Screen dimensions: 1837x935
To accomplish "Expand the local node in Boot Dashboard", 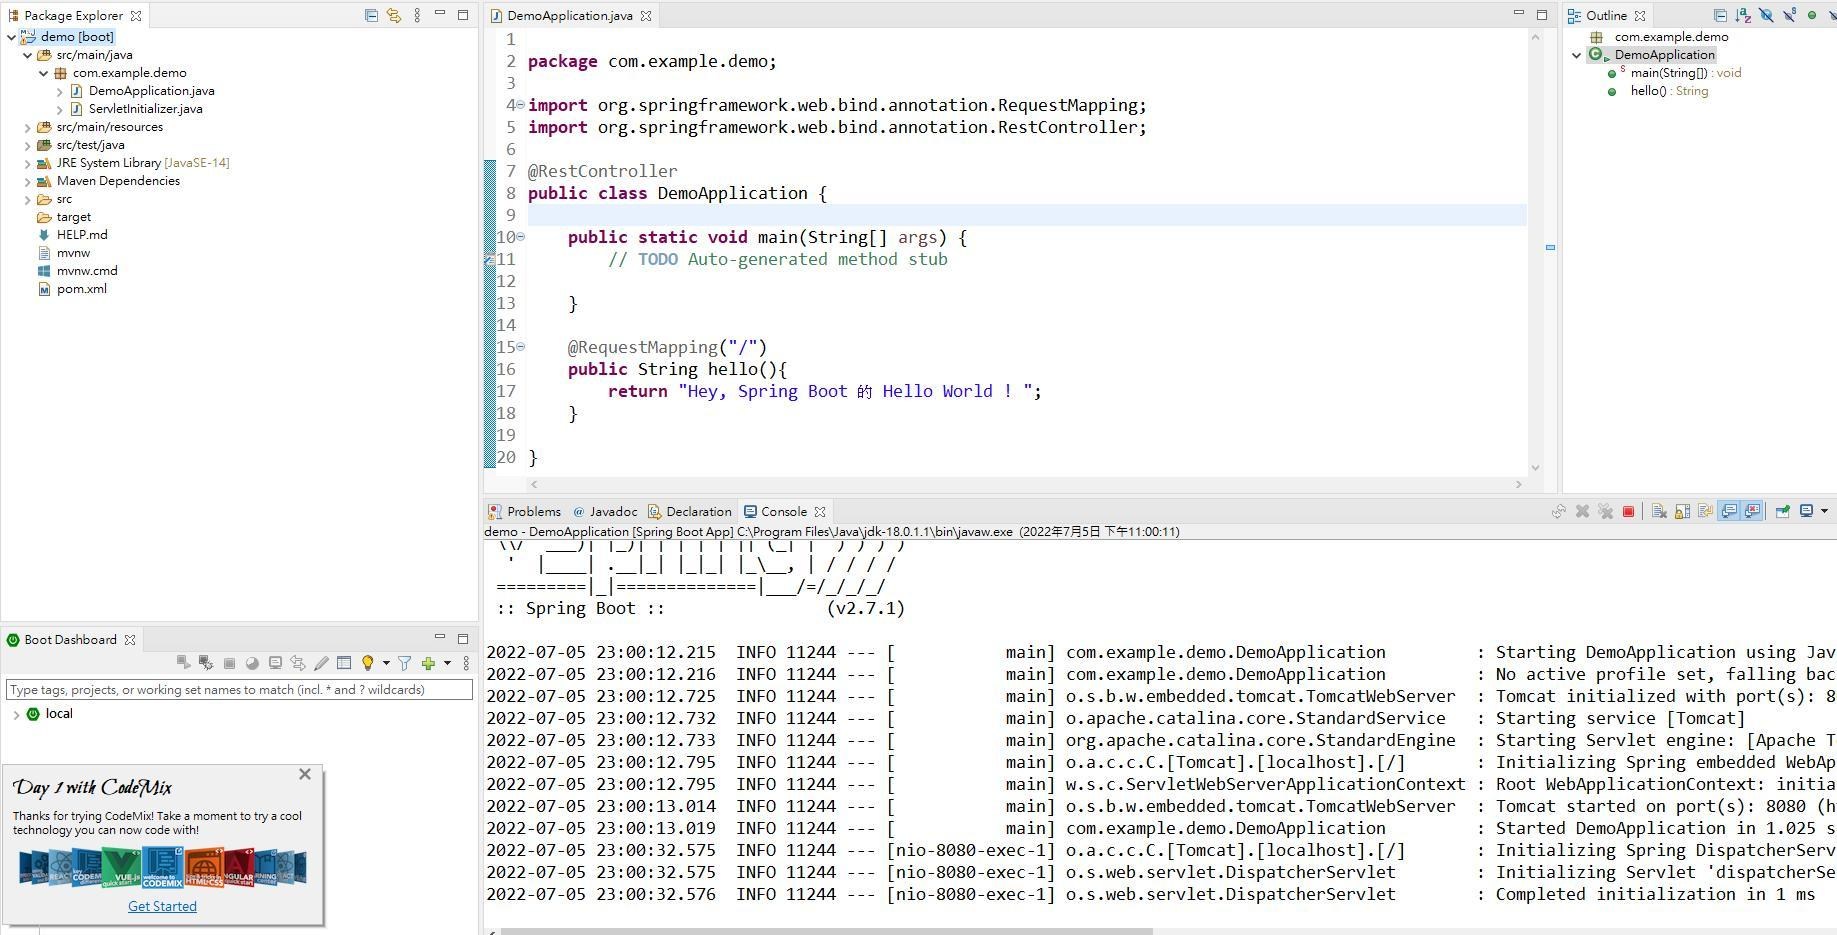I will [x=16, y=714].
